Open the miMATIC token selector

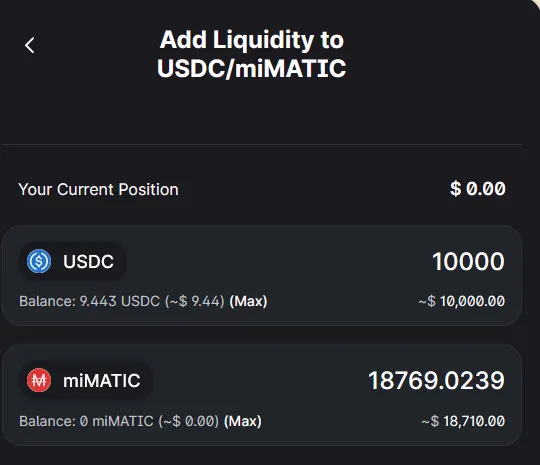pyautogui.click(x=86, y=380)
